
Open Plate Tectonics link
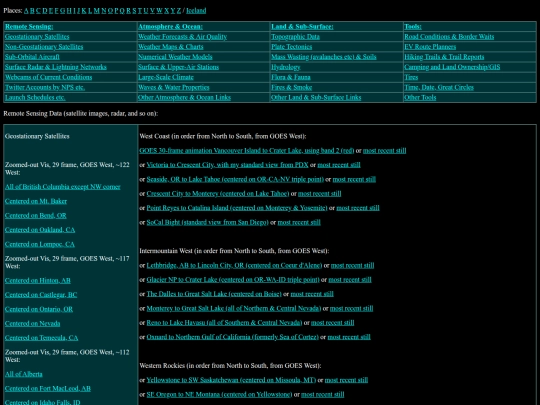(291, 46)
